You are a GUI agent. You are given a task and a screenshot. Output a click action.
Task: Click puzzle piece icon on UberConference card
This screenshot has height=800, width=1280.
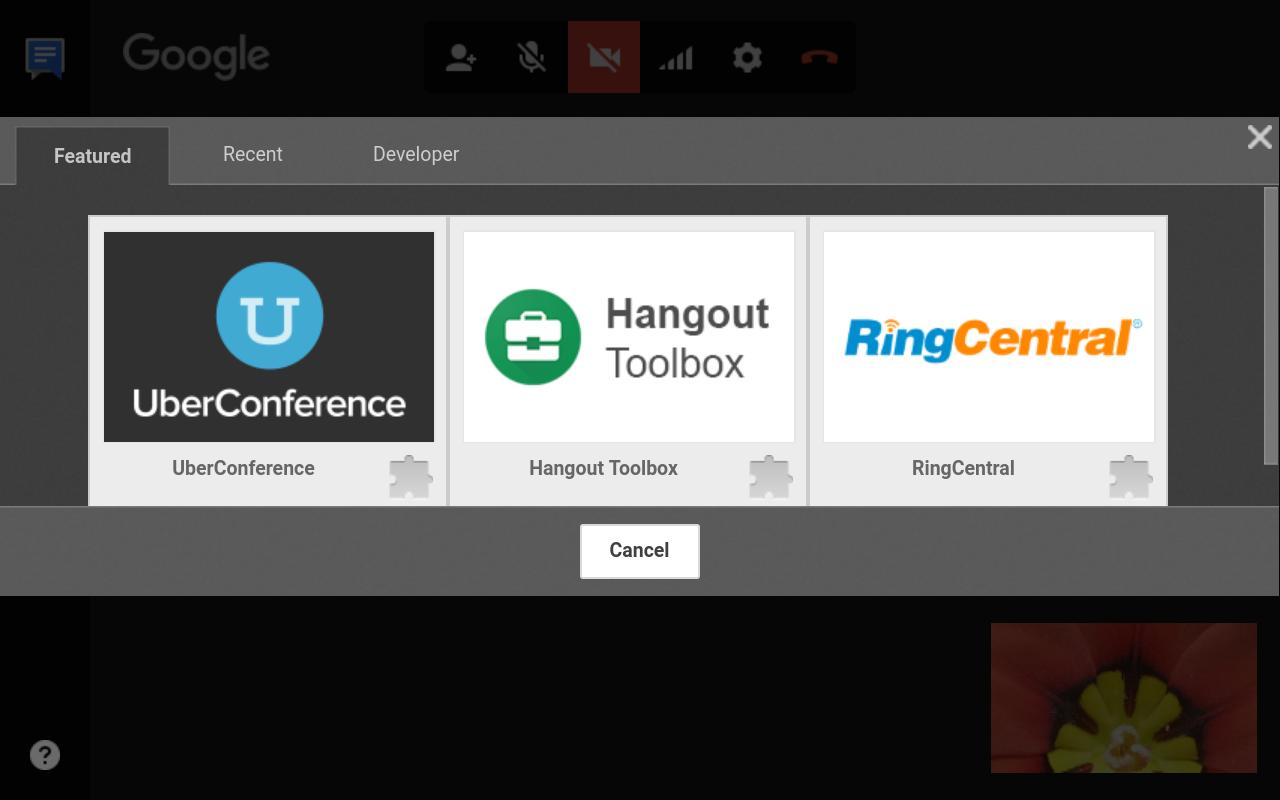pos(411,477)
